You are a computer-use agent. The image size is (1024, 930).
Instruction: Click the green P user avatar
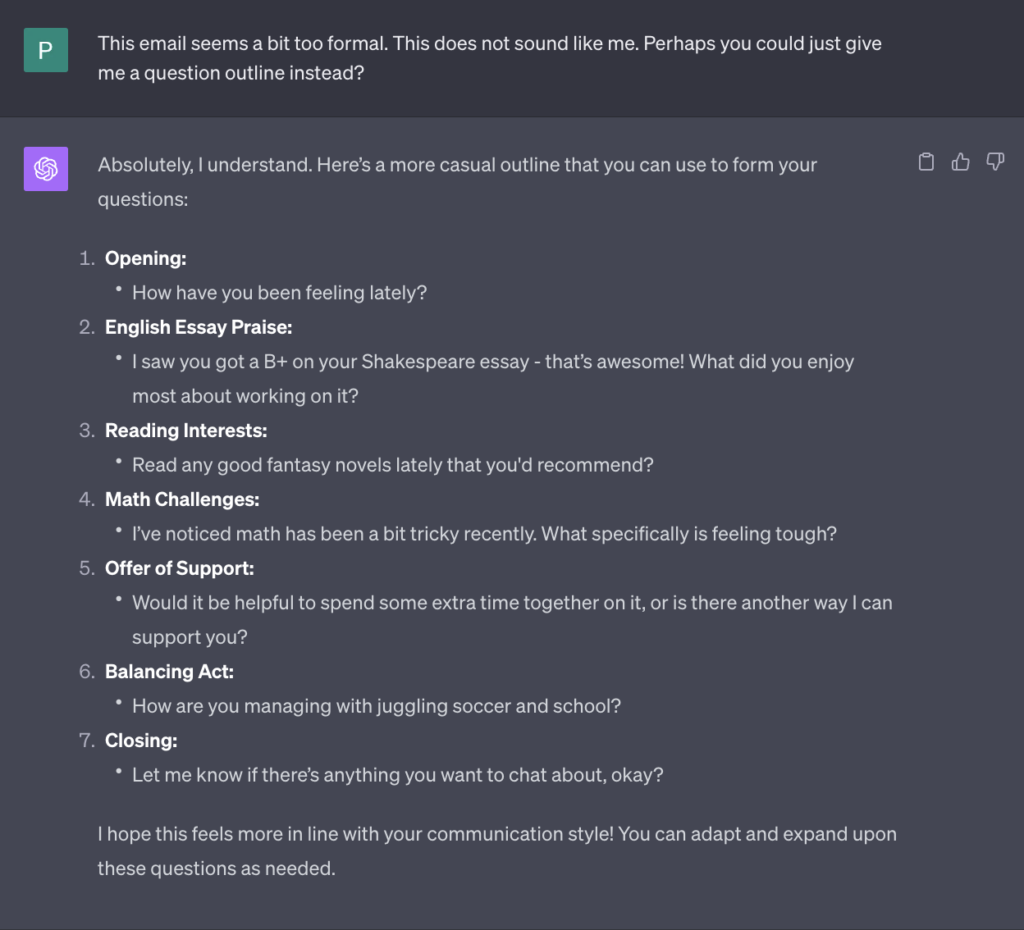pos(46,50)
